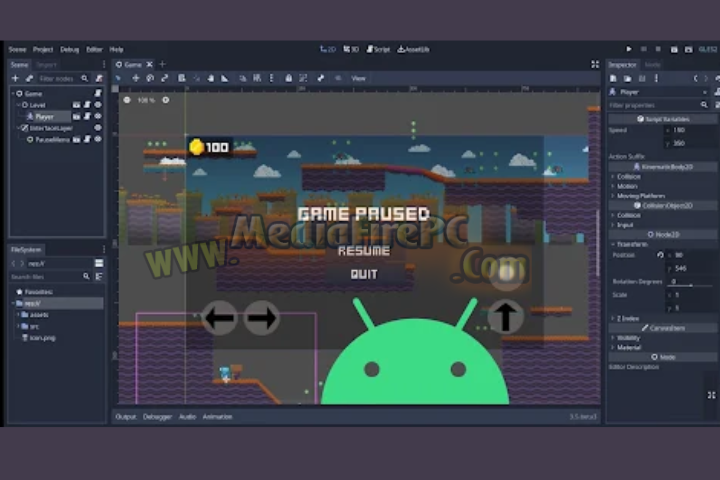The width and height of the screenshot is (720, 480).
Task: Expand Motion section in Inspector
Action: (613, 186)
